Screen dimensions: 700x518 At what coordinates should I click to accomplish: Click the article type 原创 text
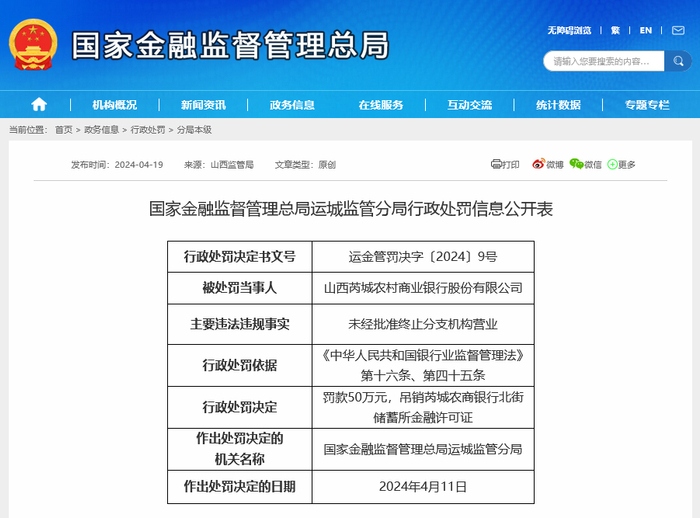click(x=327, y=165)
